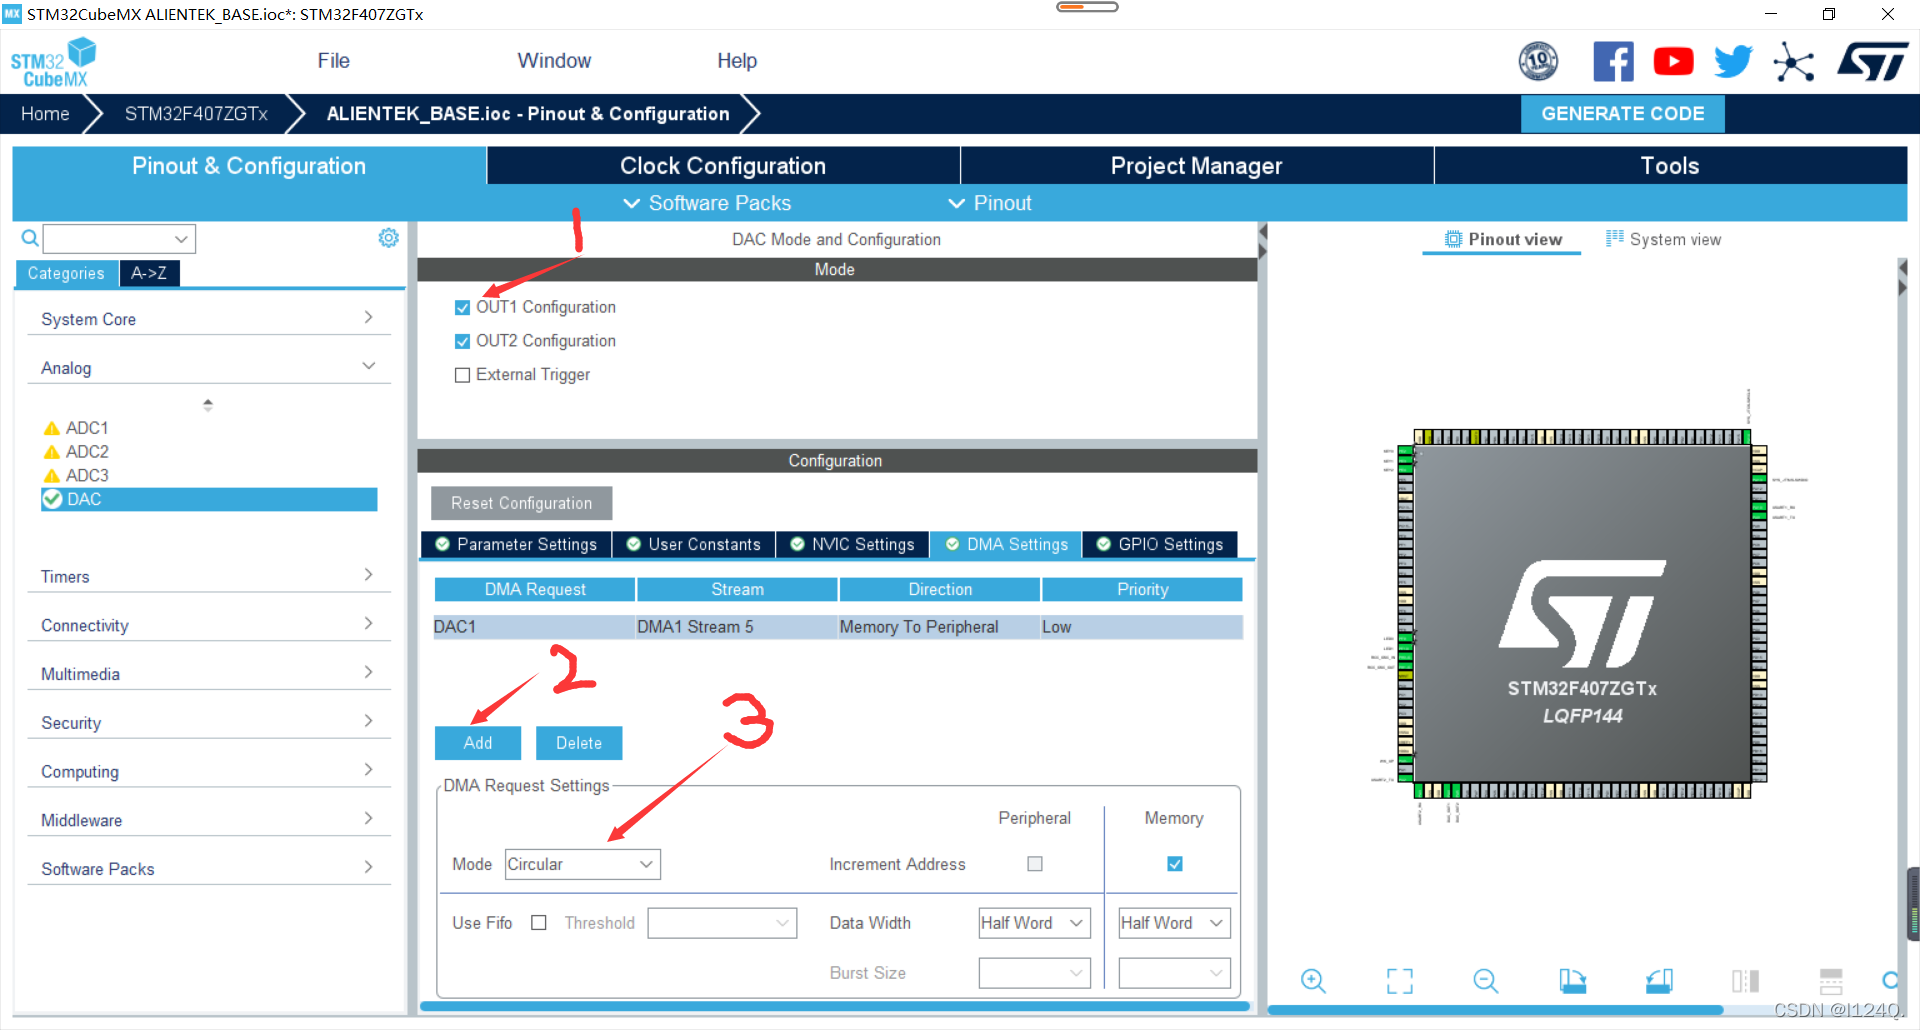
Task: Open the ST Twitter icon
Action: pyautogui.click(x=1733, y=62)
